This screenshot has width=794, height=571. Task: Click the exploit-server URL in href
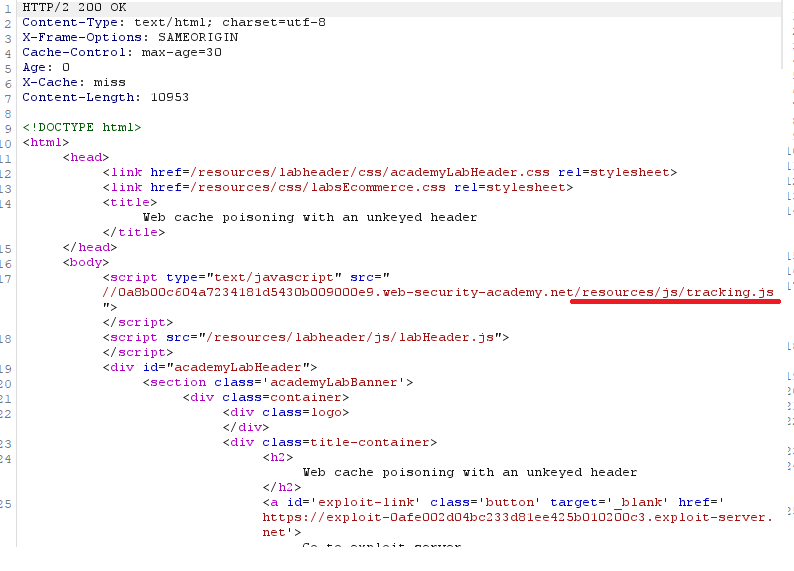(518, 524)
